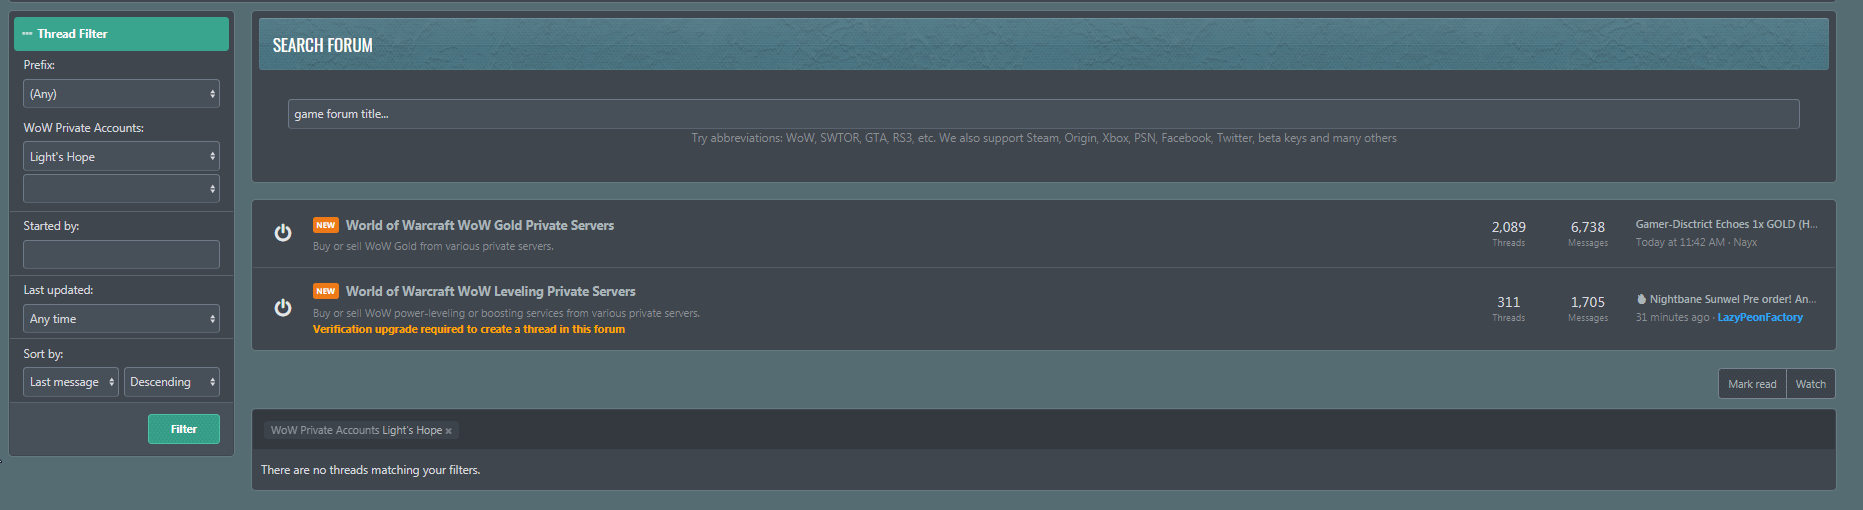Screen dimensions: 1863x510
Task: Click Verification upgrade required notice link
Action: (x=469, y=329)
